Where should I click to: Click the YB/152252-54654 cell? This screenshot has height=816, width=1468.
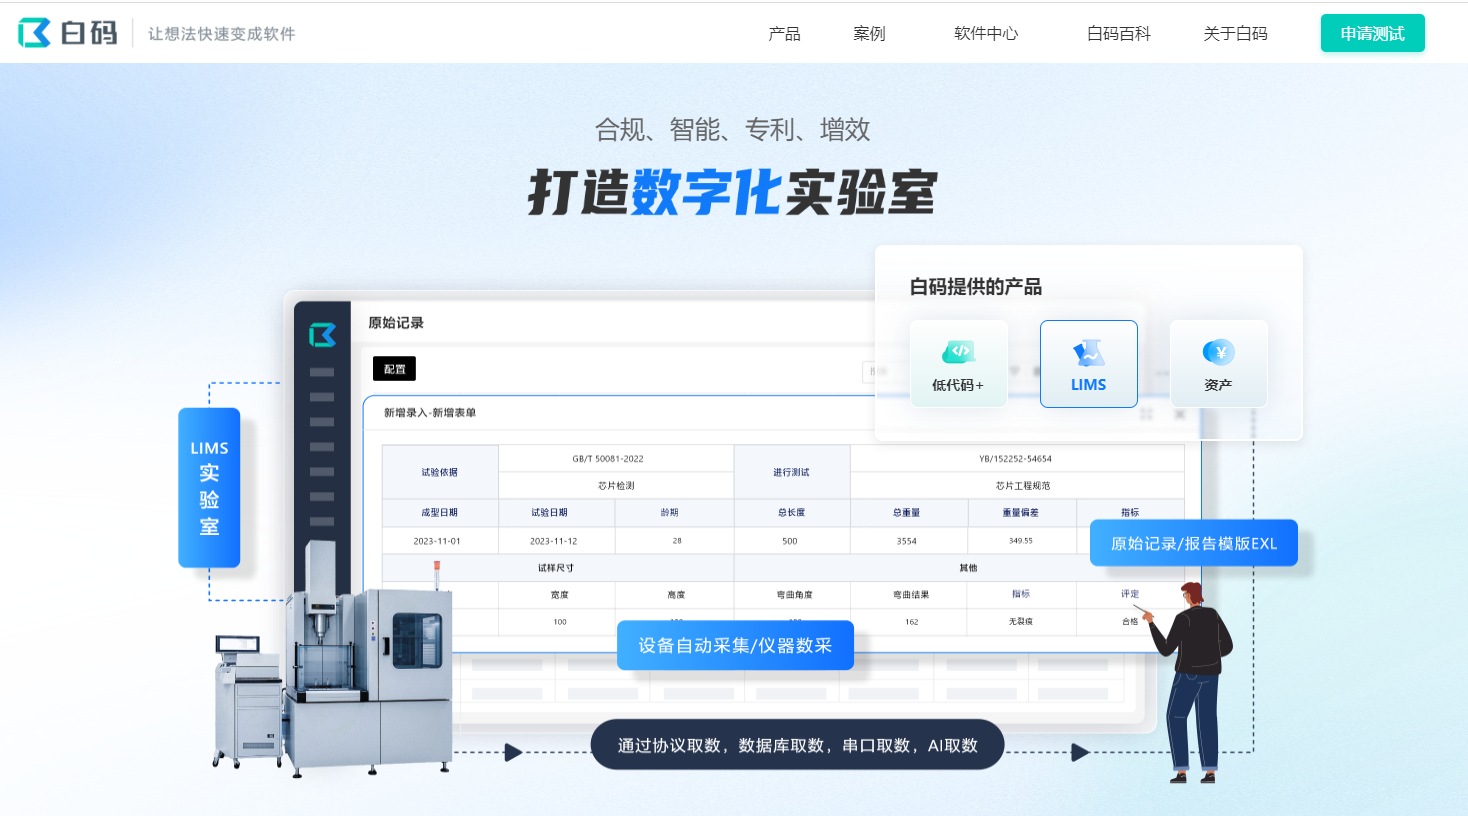(x=1017, y=459)
